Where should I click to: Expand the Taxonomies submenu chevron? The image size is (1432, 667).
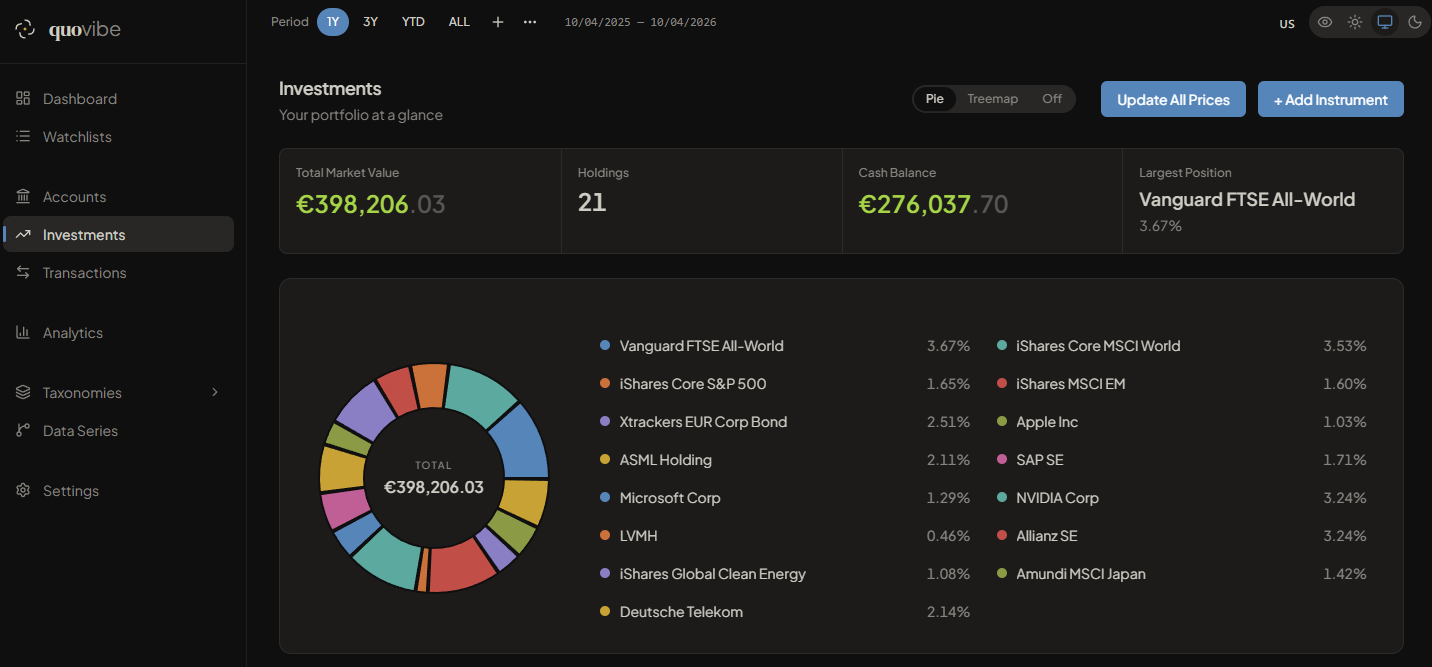[214, 393]
